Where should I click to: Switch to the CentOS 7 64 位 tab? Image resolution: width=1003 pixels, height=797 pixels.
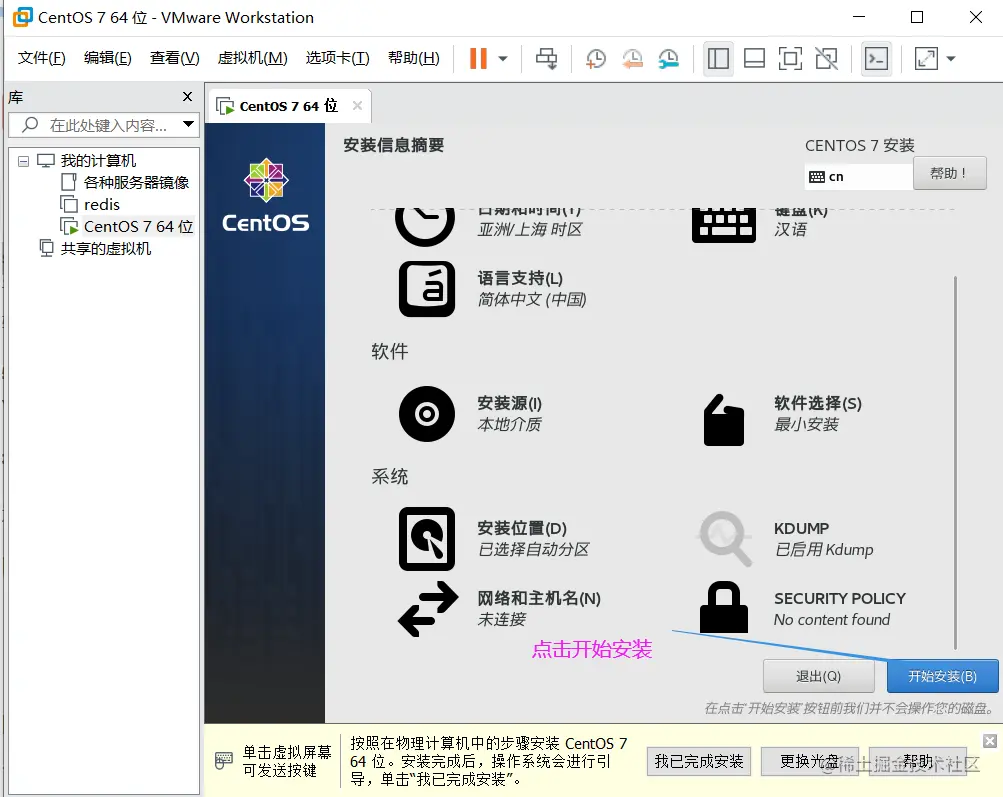point(290,105)
